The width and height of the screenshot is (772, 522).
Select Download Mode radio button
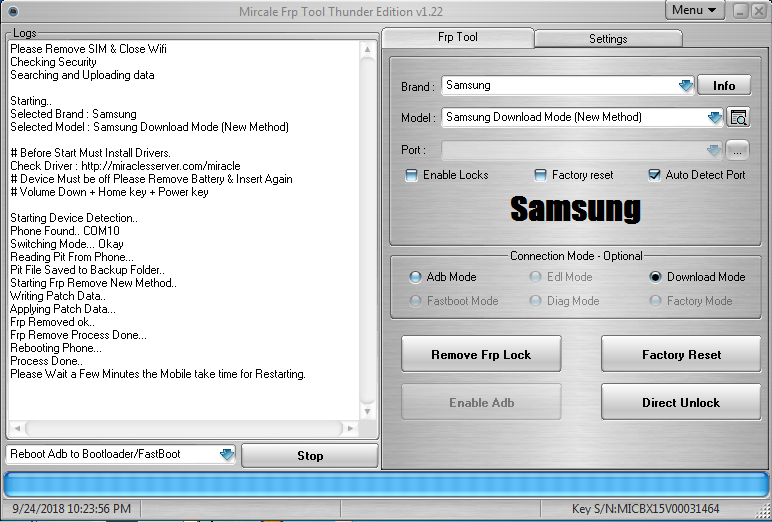(655, 277)
